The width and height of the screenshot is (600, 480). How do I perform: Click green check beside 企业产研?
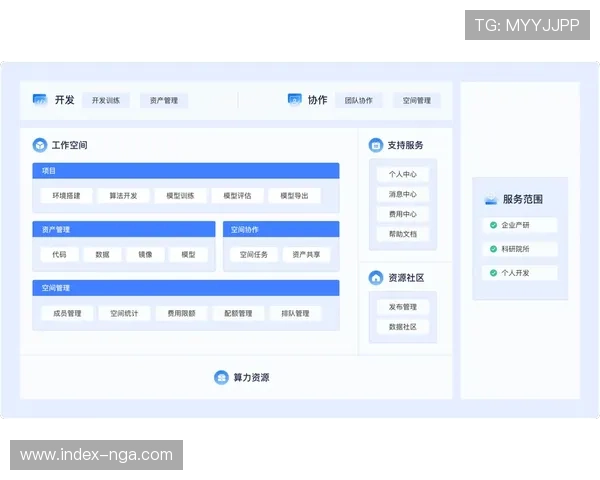coord(493,225)
